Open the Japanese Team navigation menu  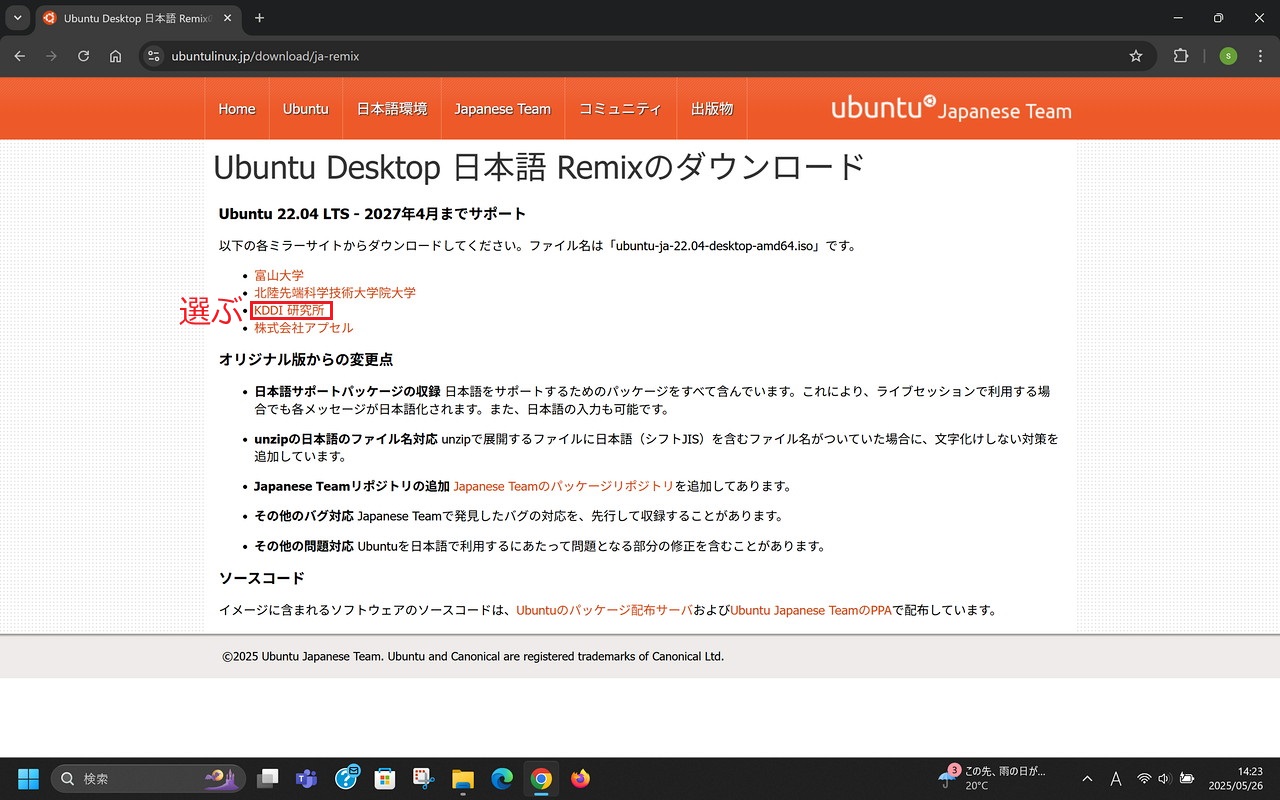coord(502,109)
